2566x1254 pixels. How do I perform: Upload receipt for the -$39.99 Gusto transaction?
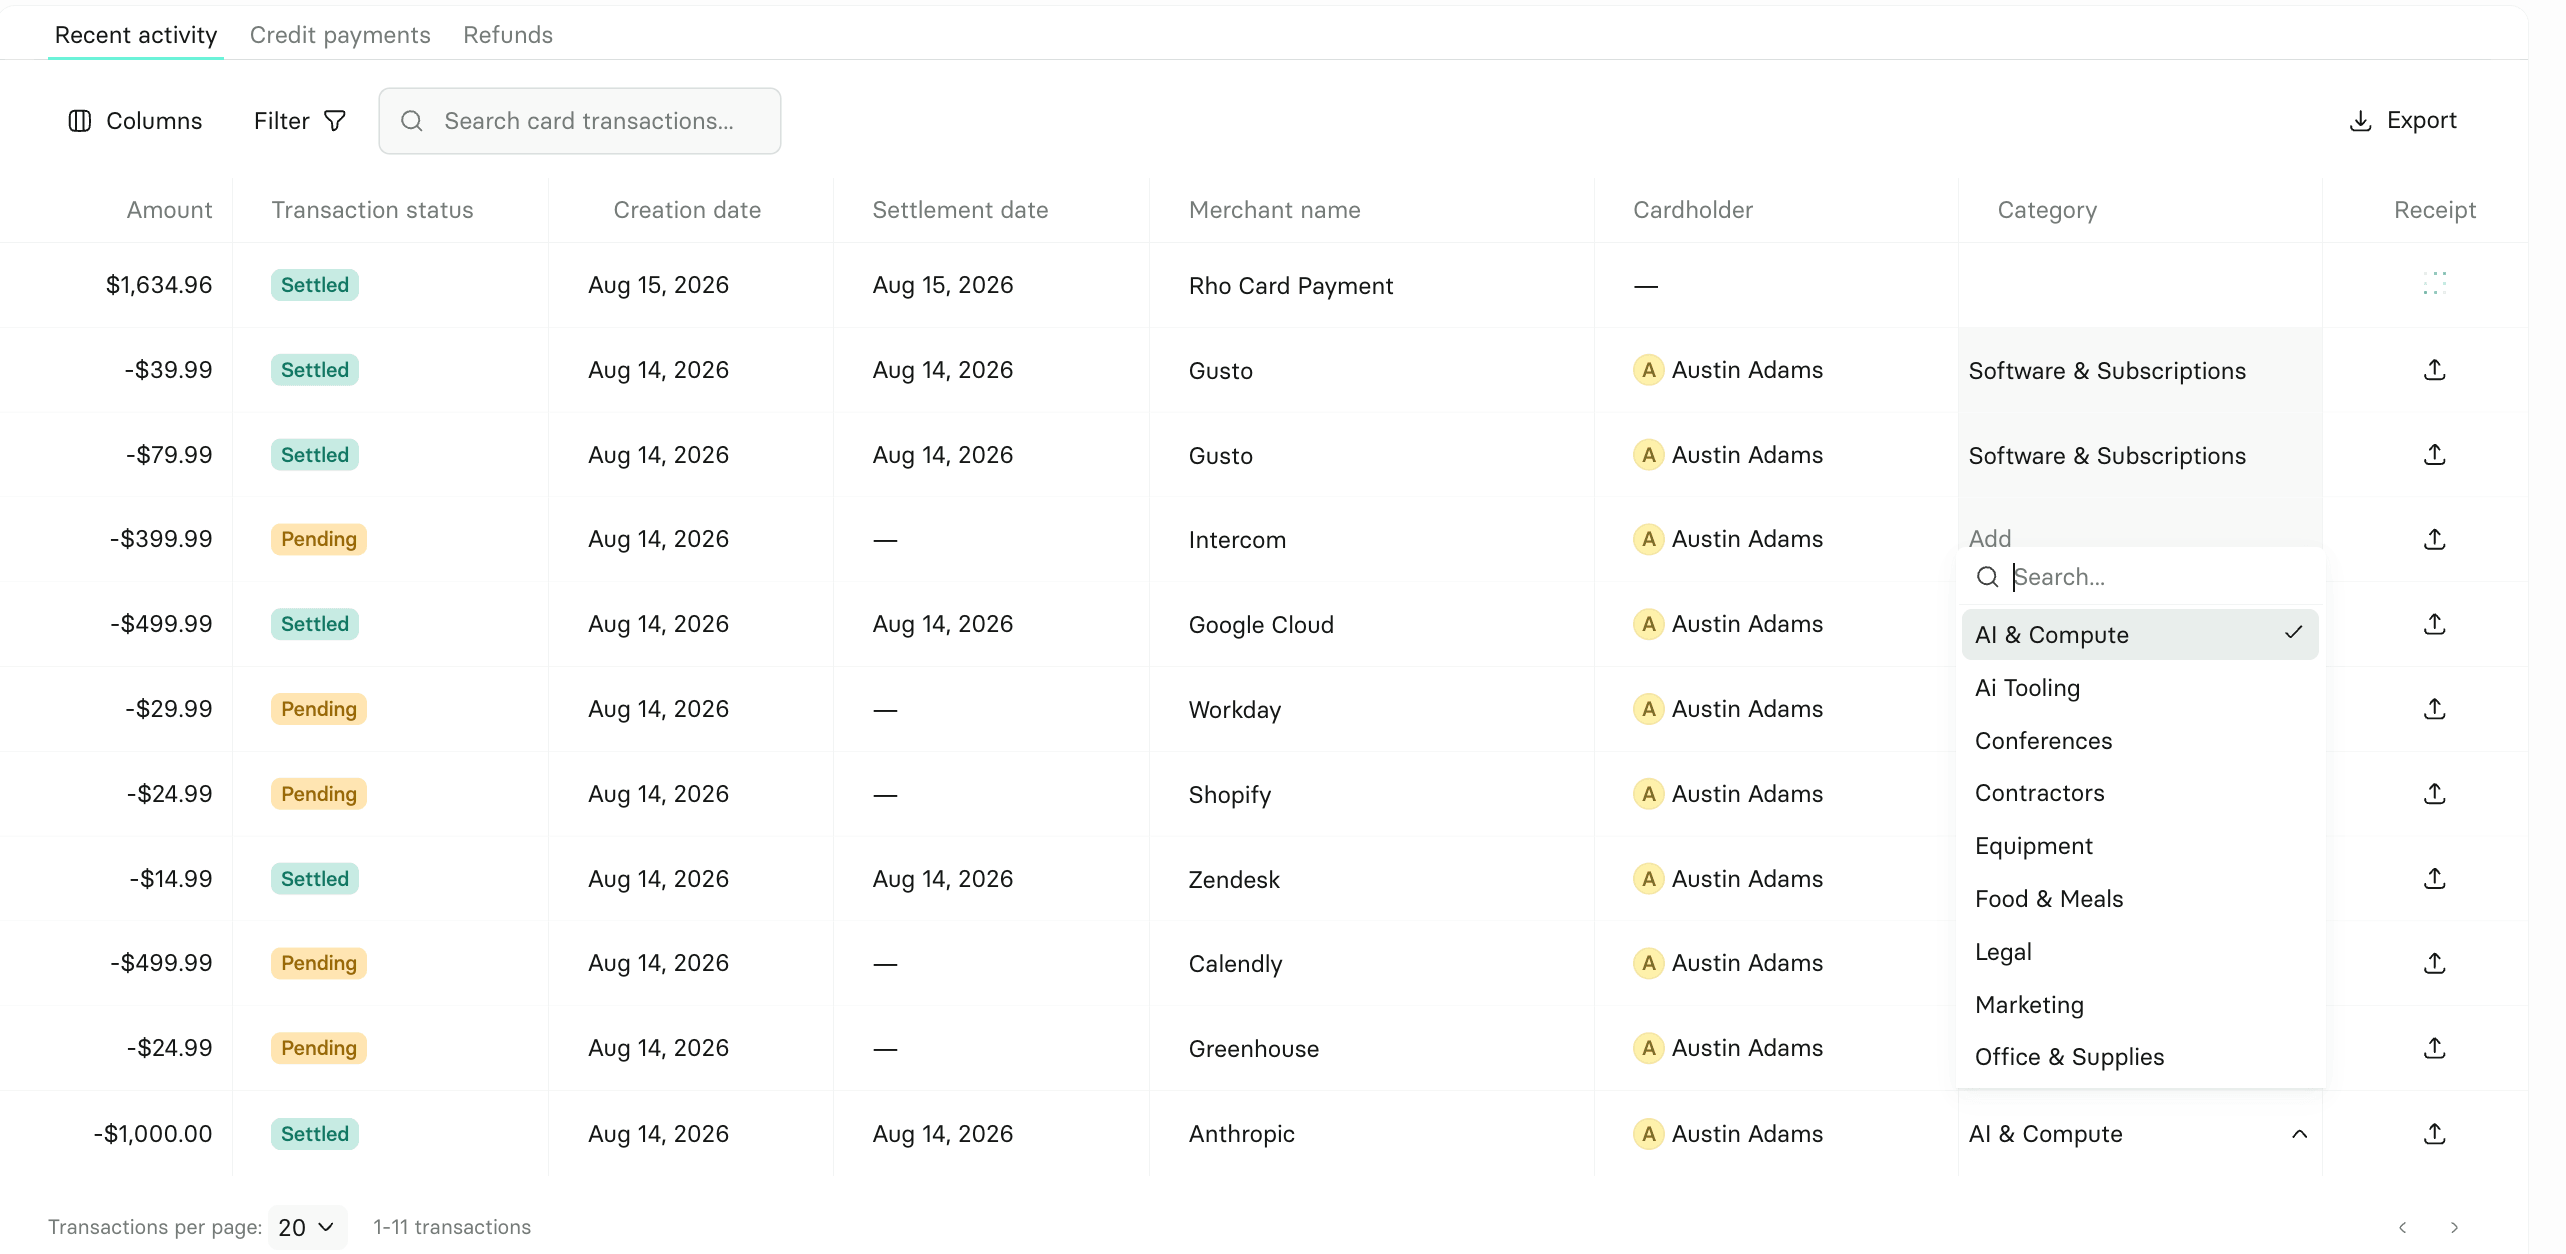click(2434, 370)
